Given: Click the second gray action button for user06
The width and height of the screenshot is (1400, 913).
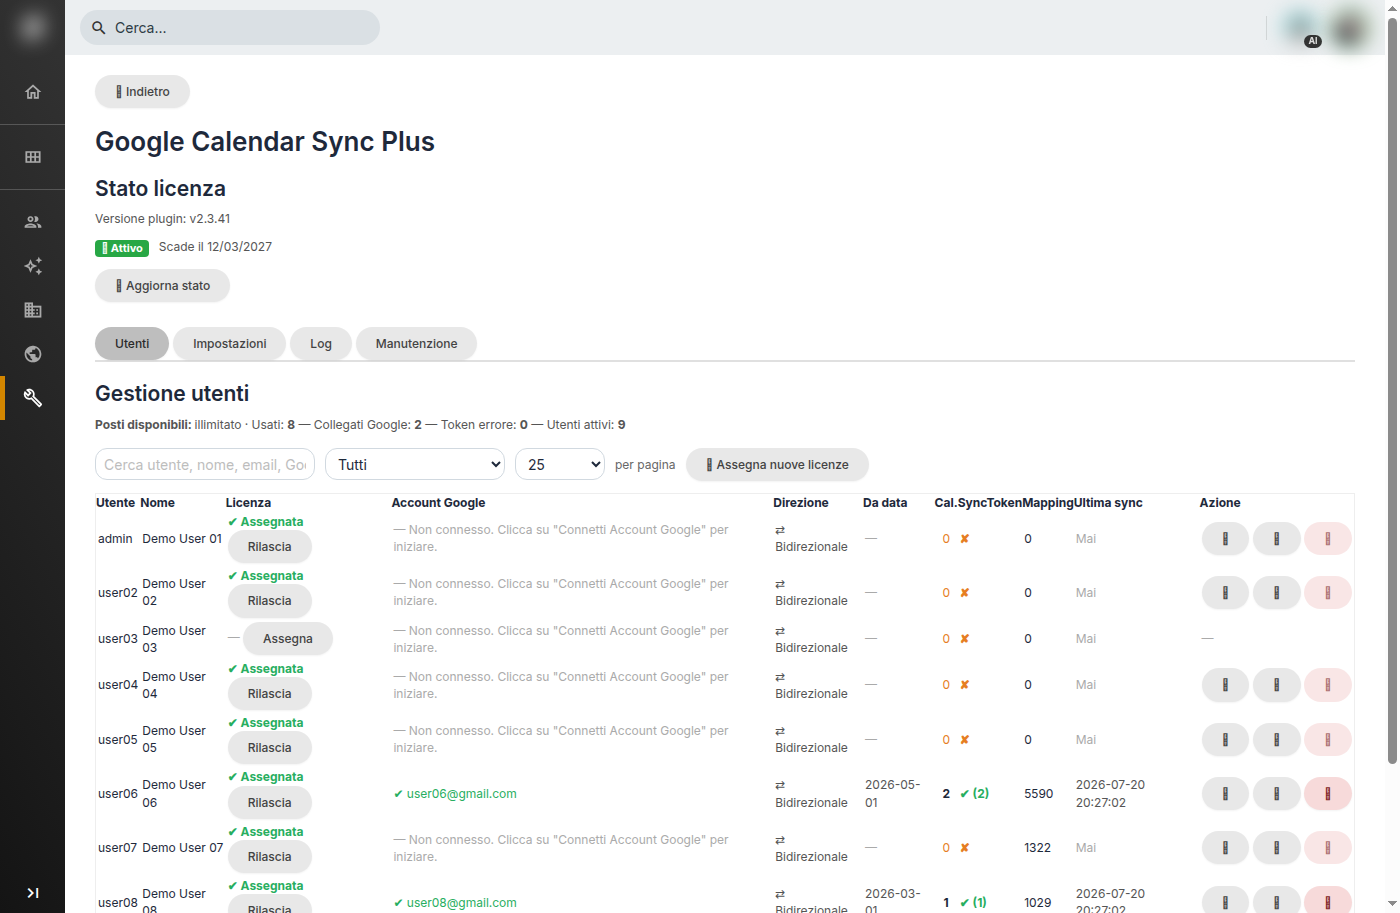Looking at the screenshot, I should coord(1277,794).
